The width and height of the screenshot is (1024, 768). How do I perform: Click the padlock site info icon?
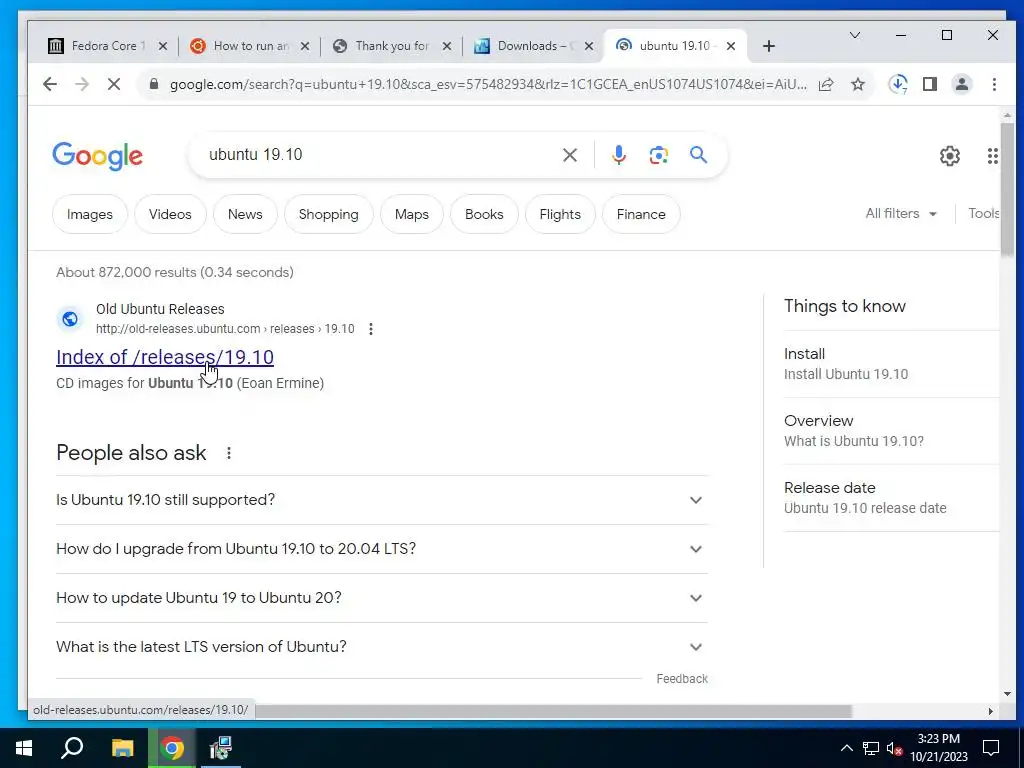pos(154,84)
